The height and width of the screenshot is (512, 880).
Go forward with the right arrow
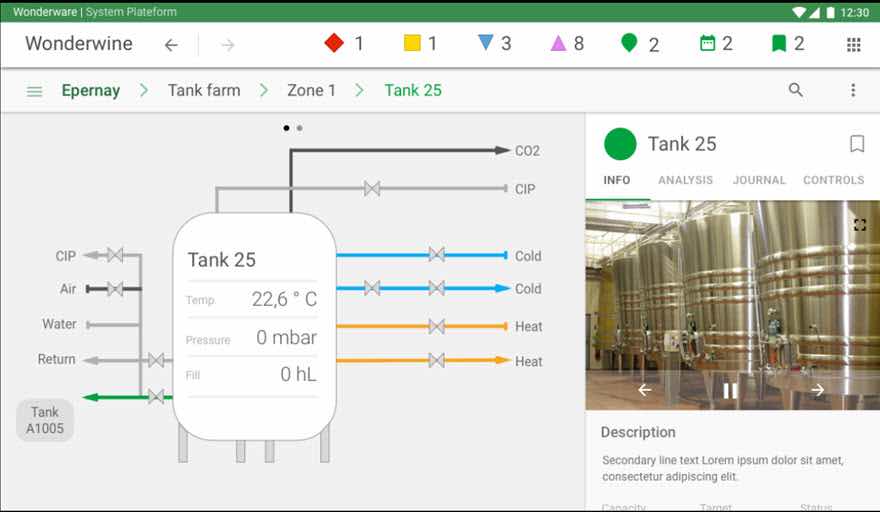pyautogui.click(x=227, y=45)
